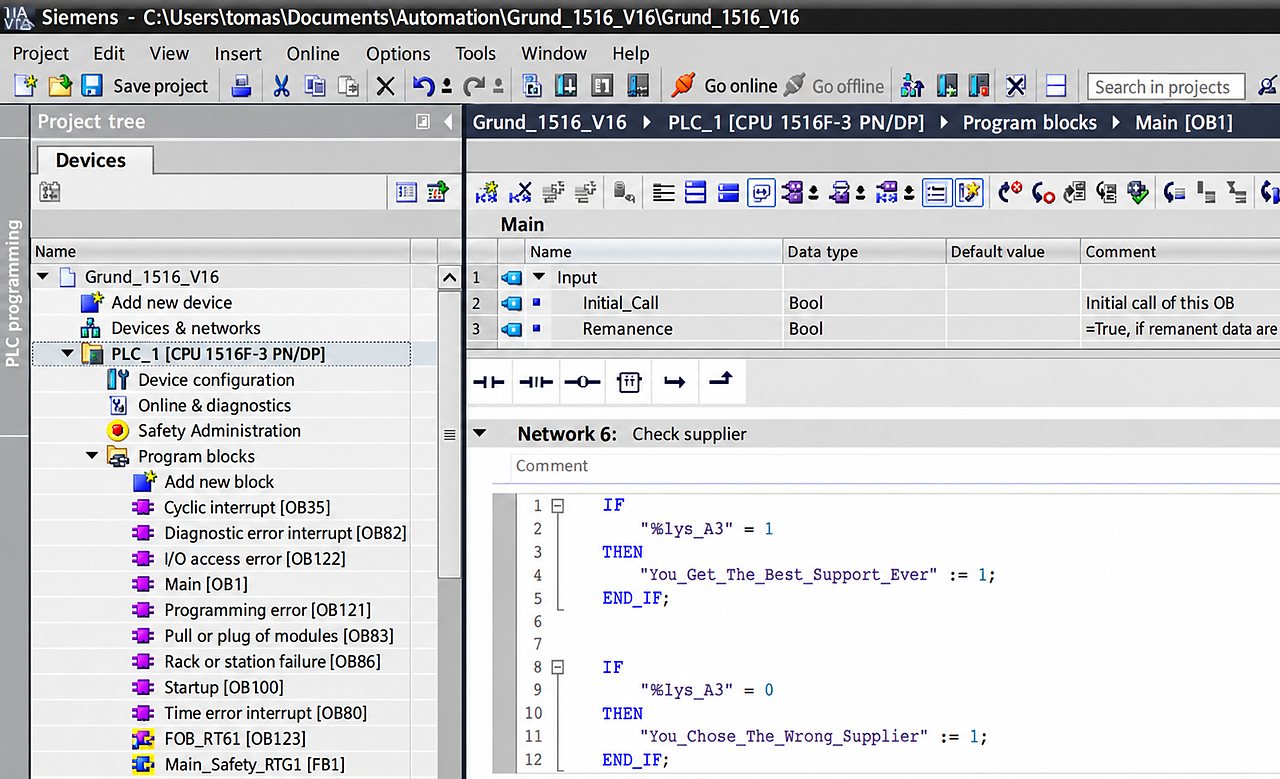Collapse Network 6 with its triangle
1280x779 pixels.
(x=479, y=434)
